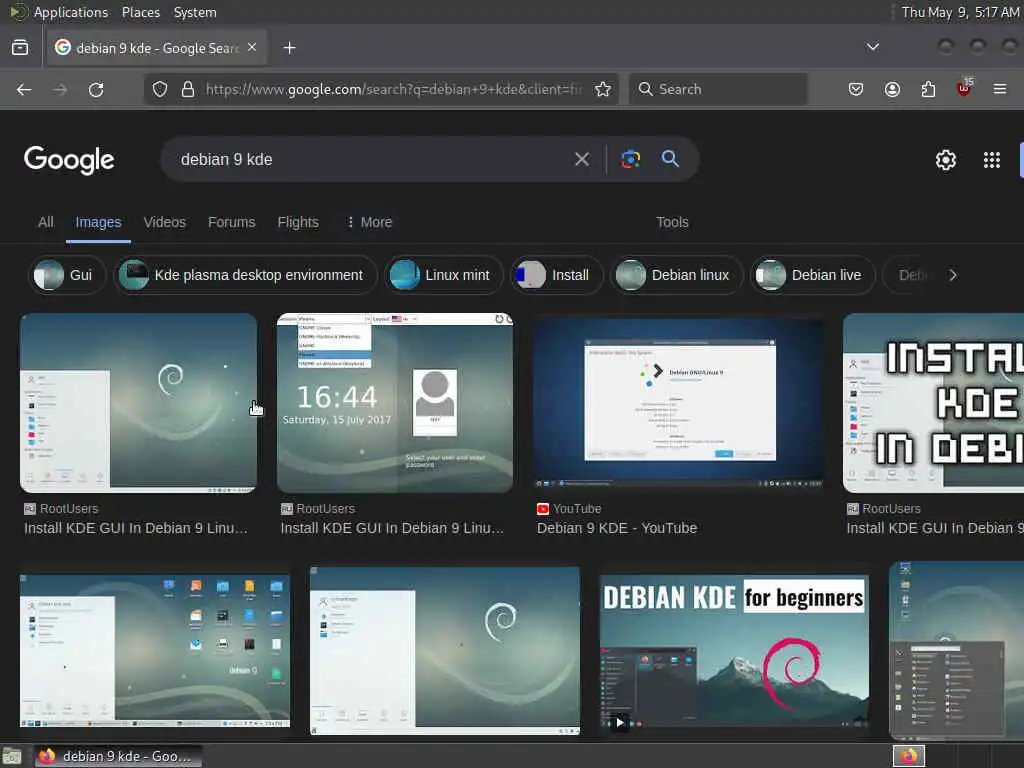Image resolution: width=1024 pixels, height=768 pixels.
Task: Open the Tools search options
Action: pyautogui.click(x=672, y=222)
